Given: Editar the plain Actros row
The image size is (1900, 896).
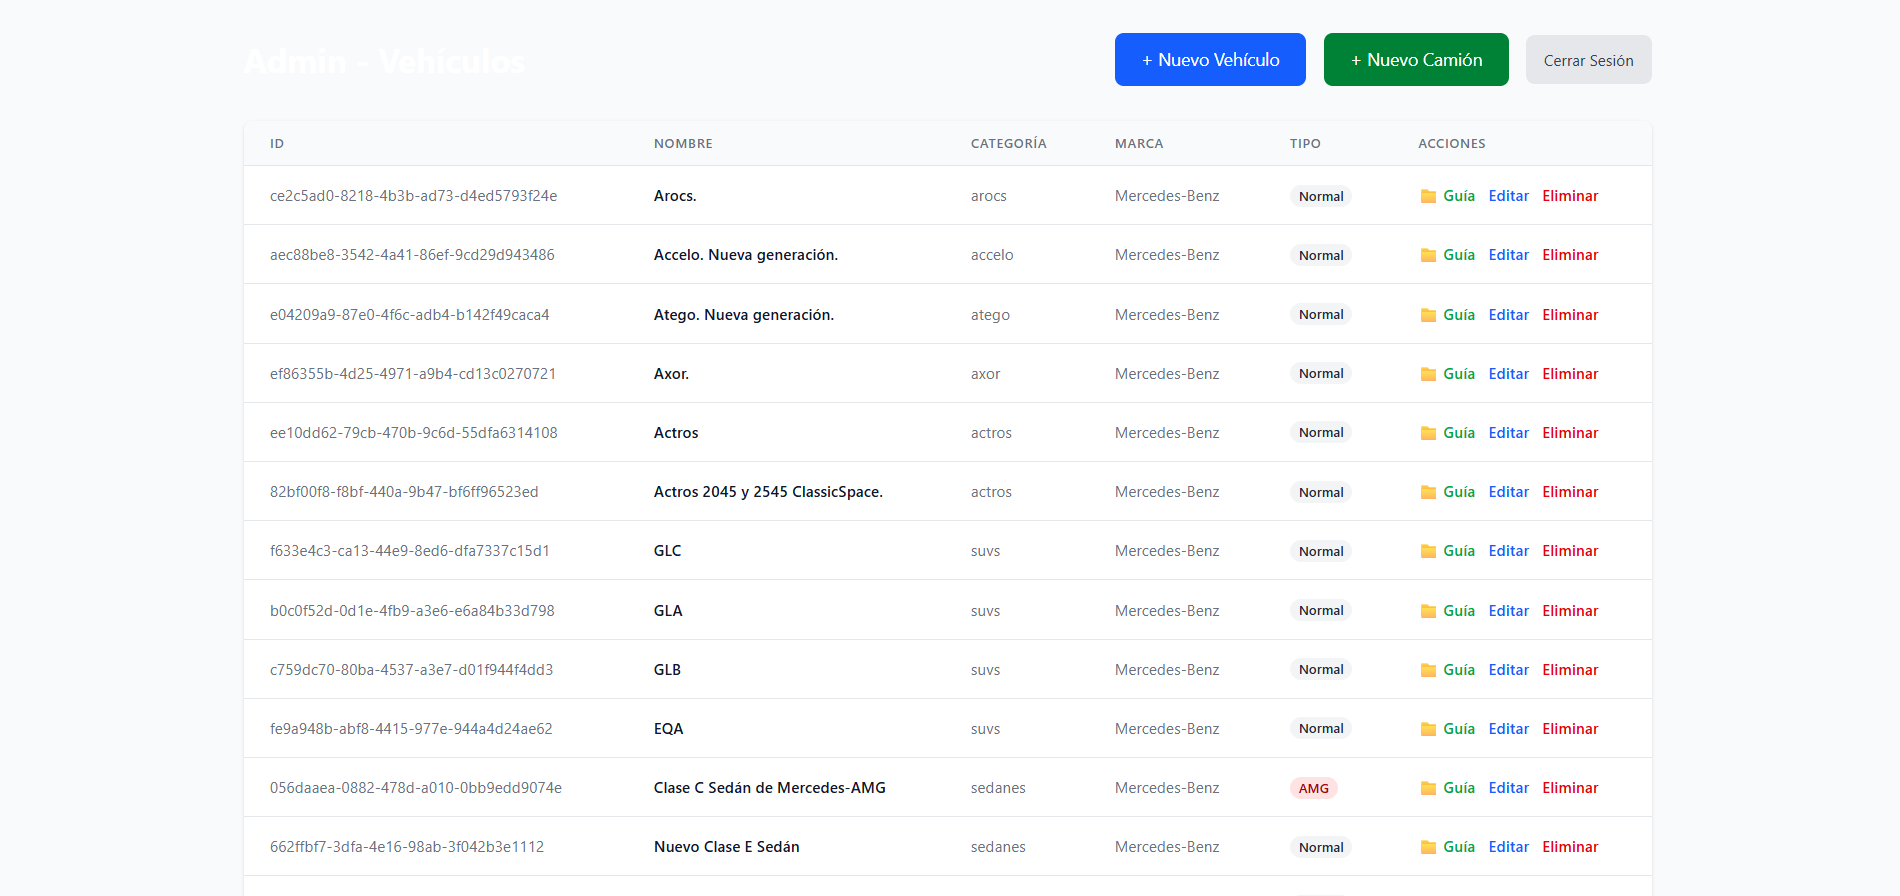Looking at the screenshot, I should [x=1508, y=433].
